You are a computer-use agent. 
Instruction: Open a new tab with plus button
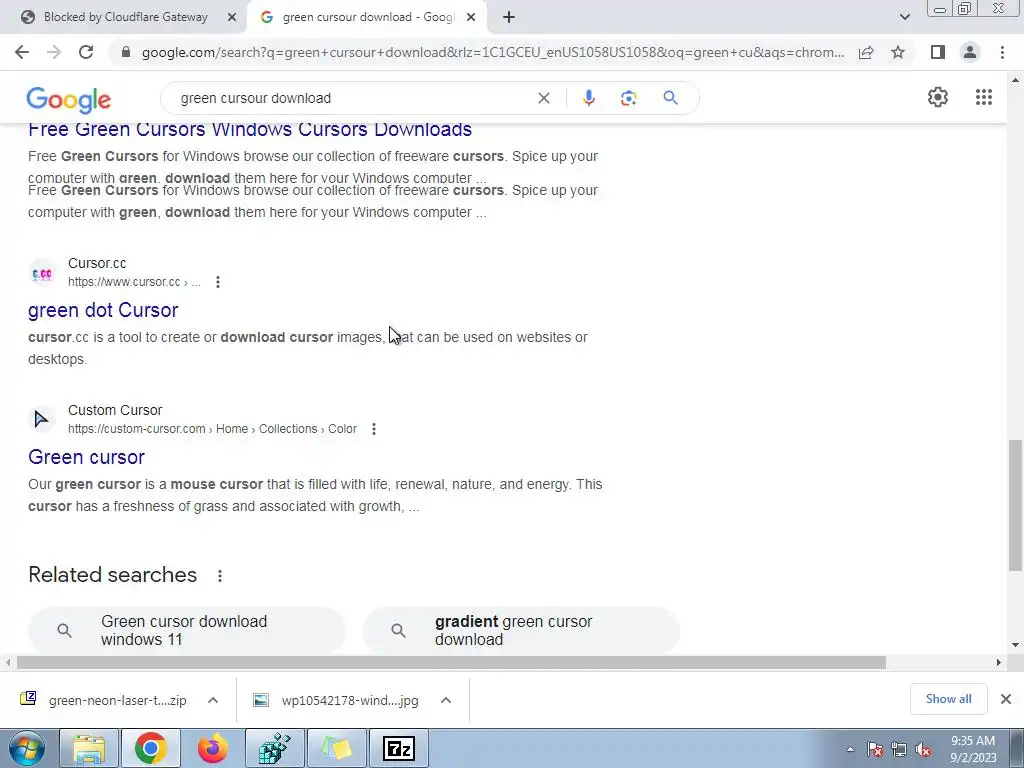coord(509,17)
